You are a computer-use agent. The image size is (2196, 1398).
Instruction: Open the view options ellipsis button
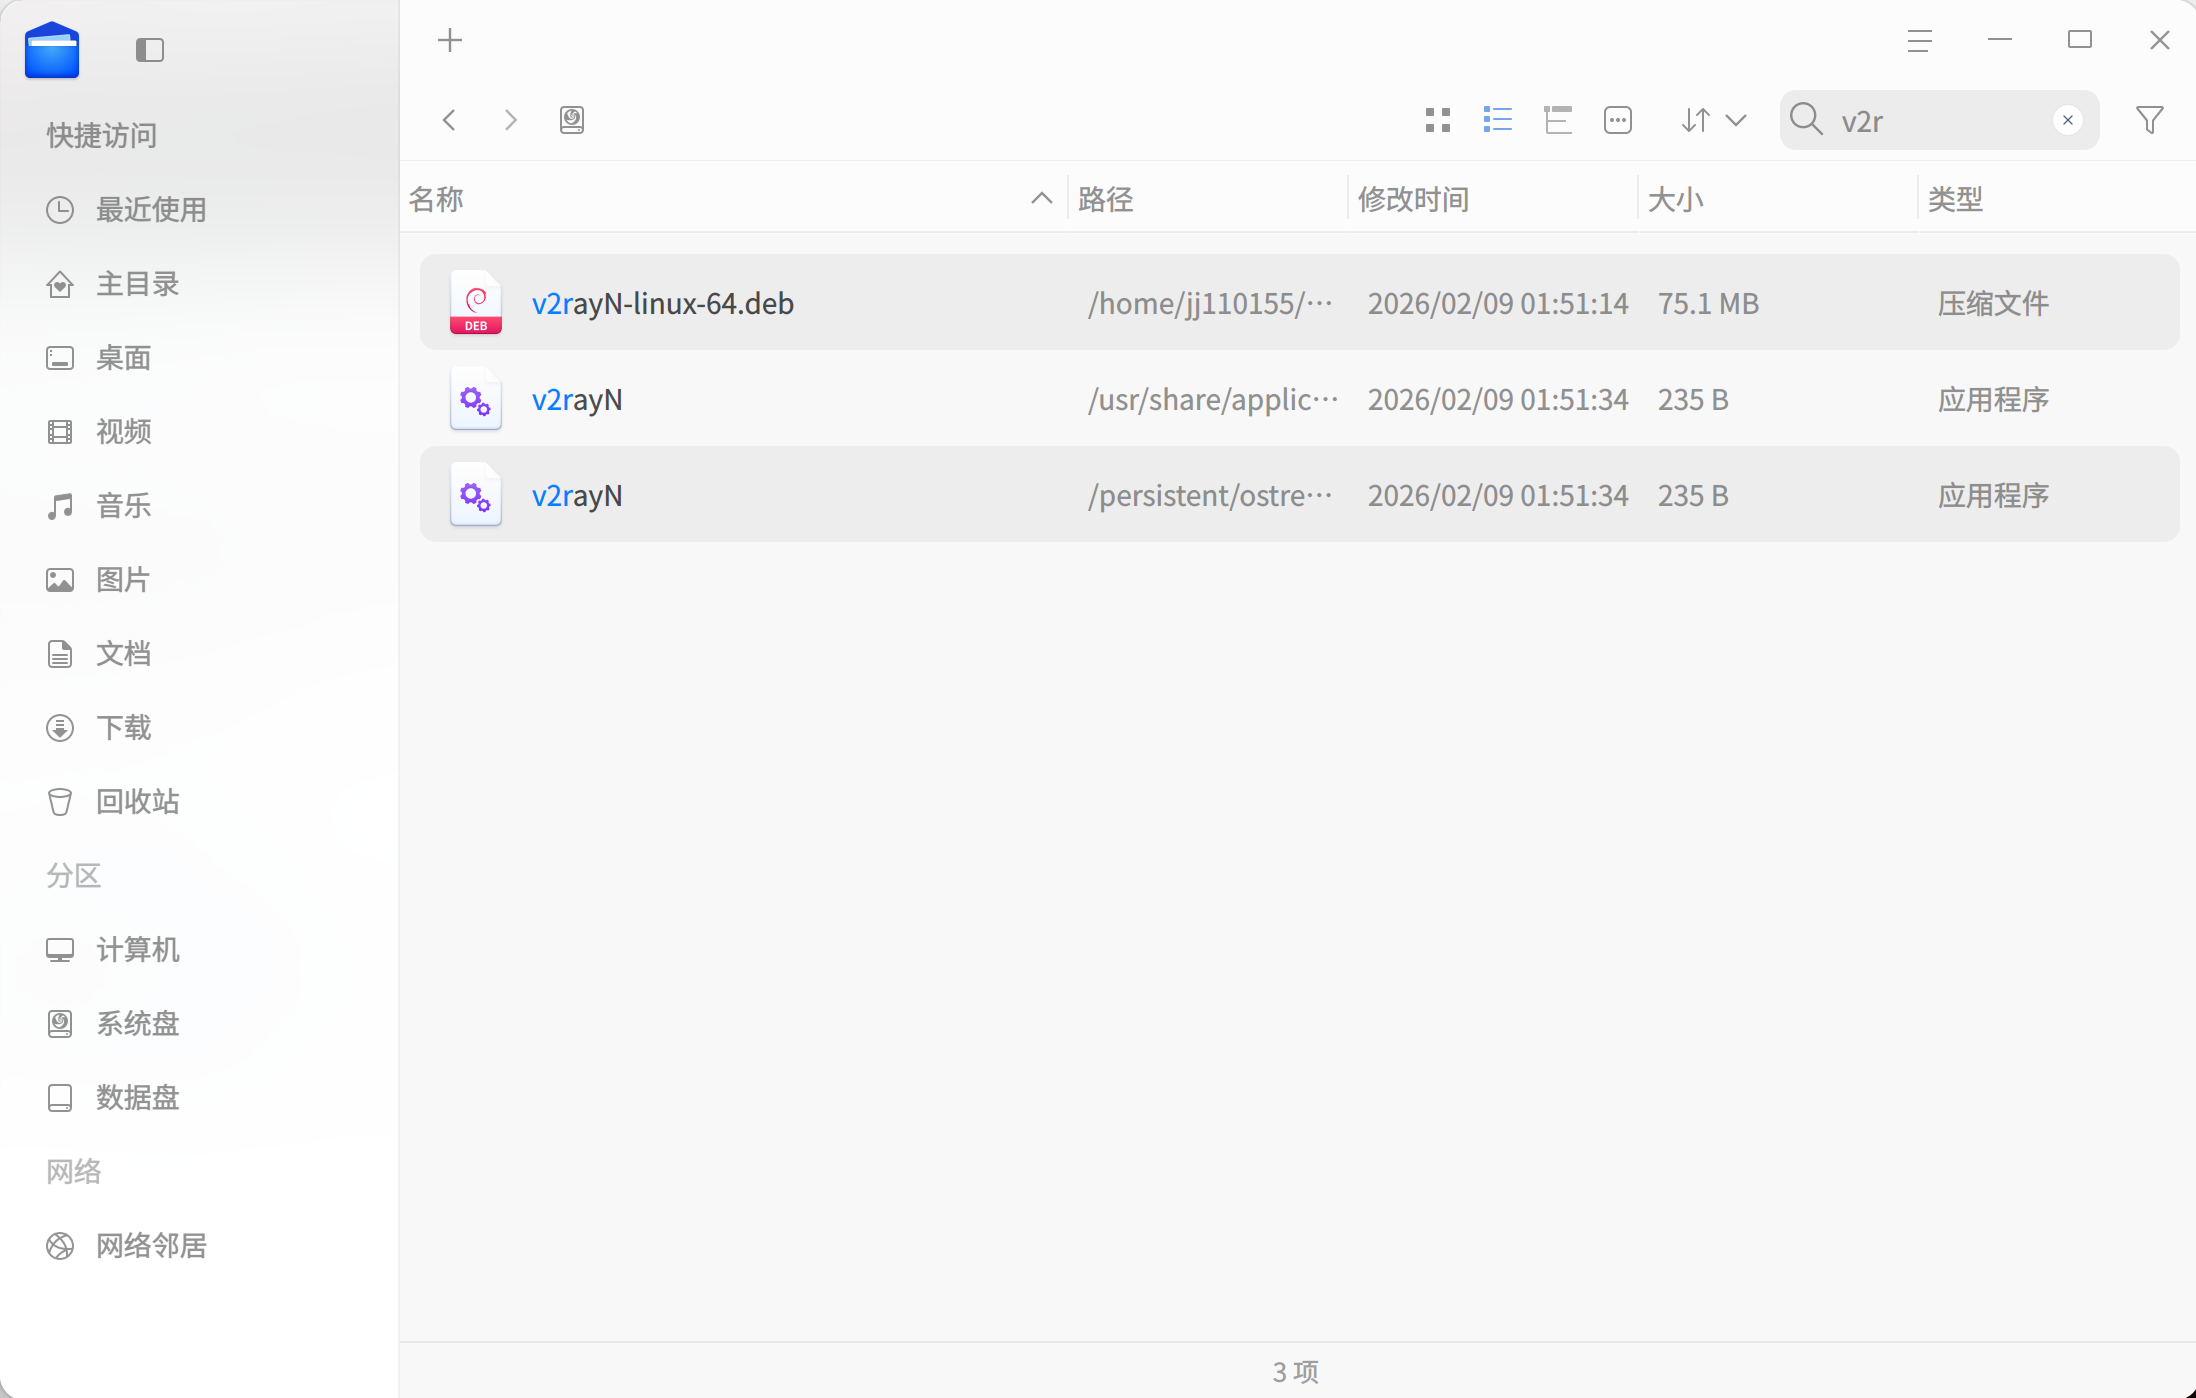click(1617, 120)
